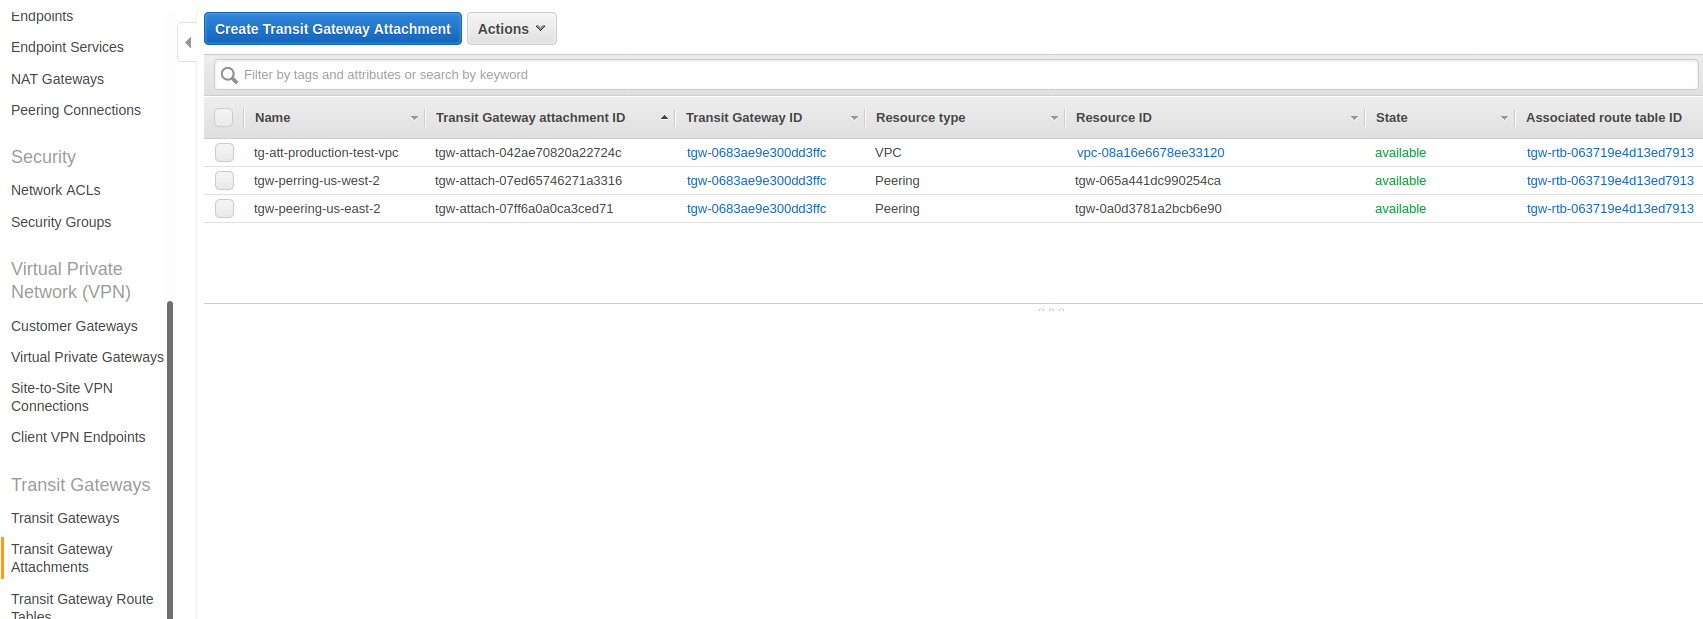The height and width of the screenshot is (619, 1703).
Task: Open Site-to-Site VPN Connections in sidebar
Action: tap(62, 397)
